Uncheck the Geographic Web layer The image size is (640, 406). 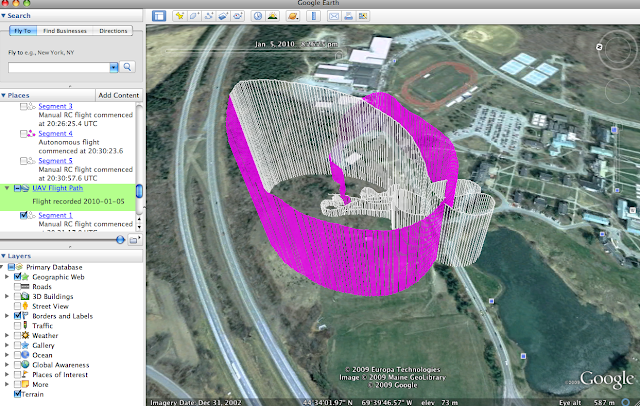coord(17,277)
